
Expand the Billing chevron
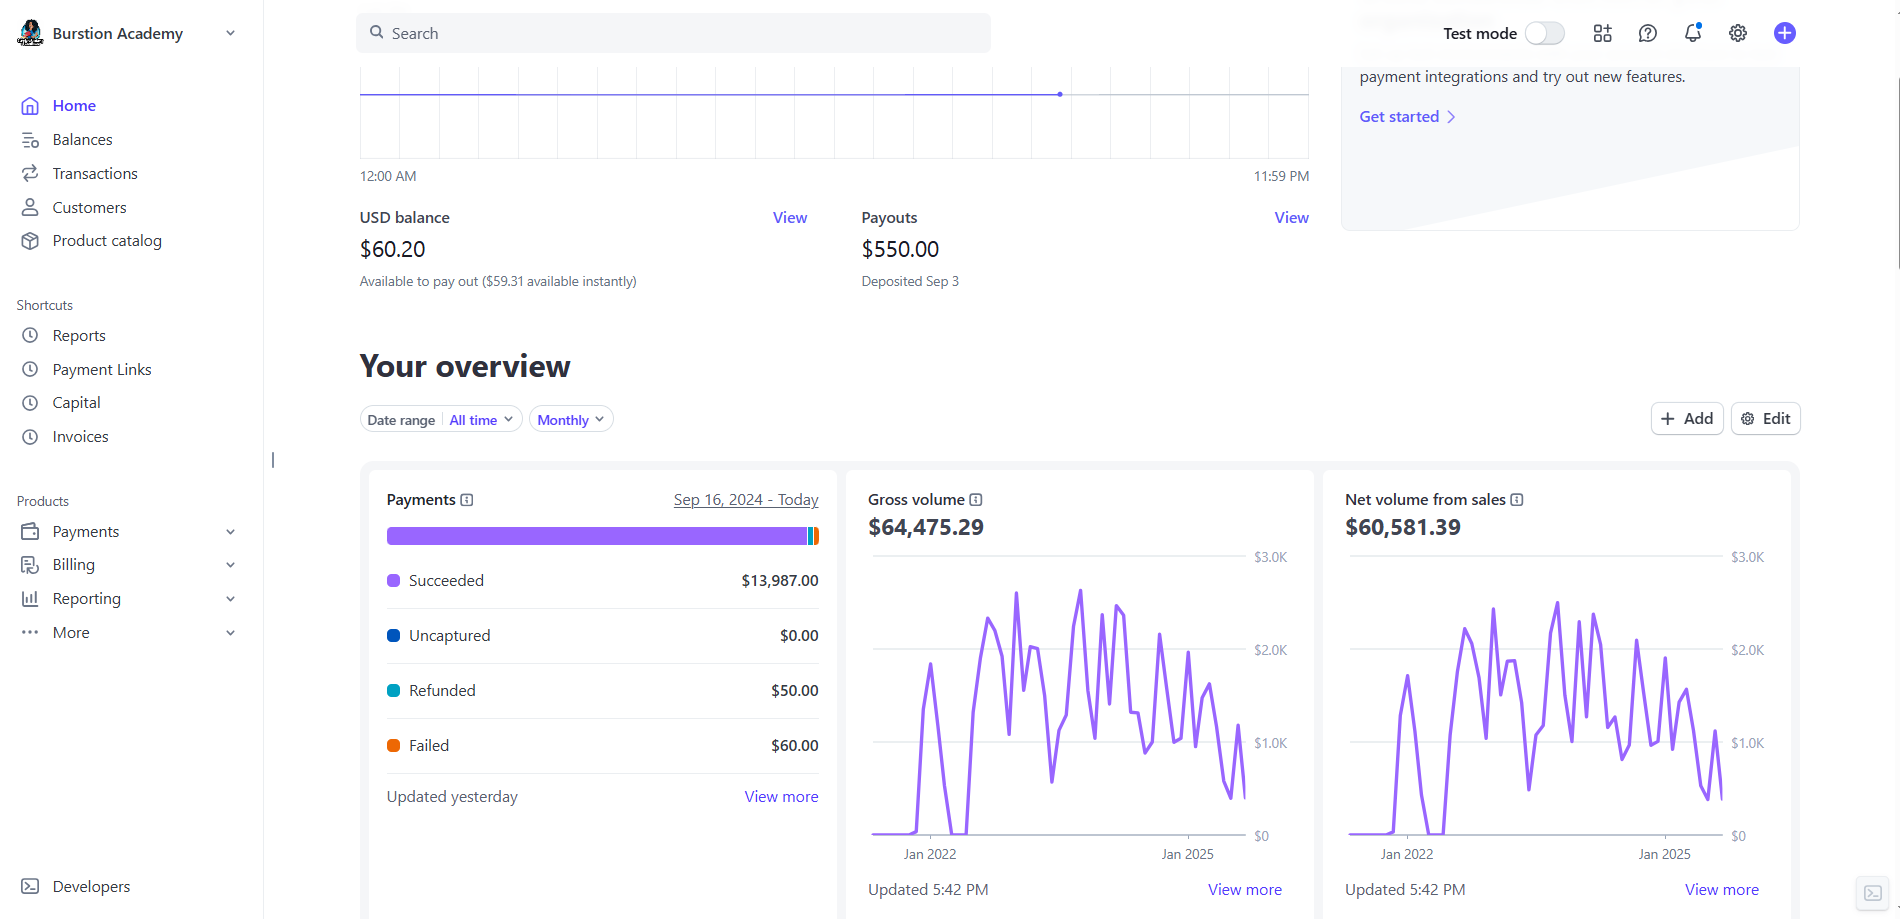[231, 565]
